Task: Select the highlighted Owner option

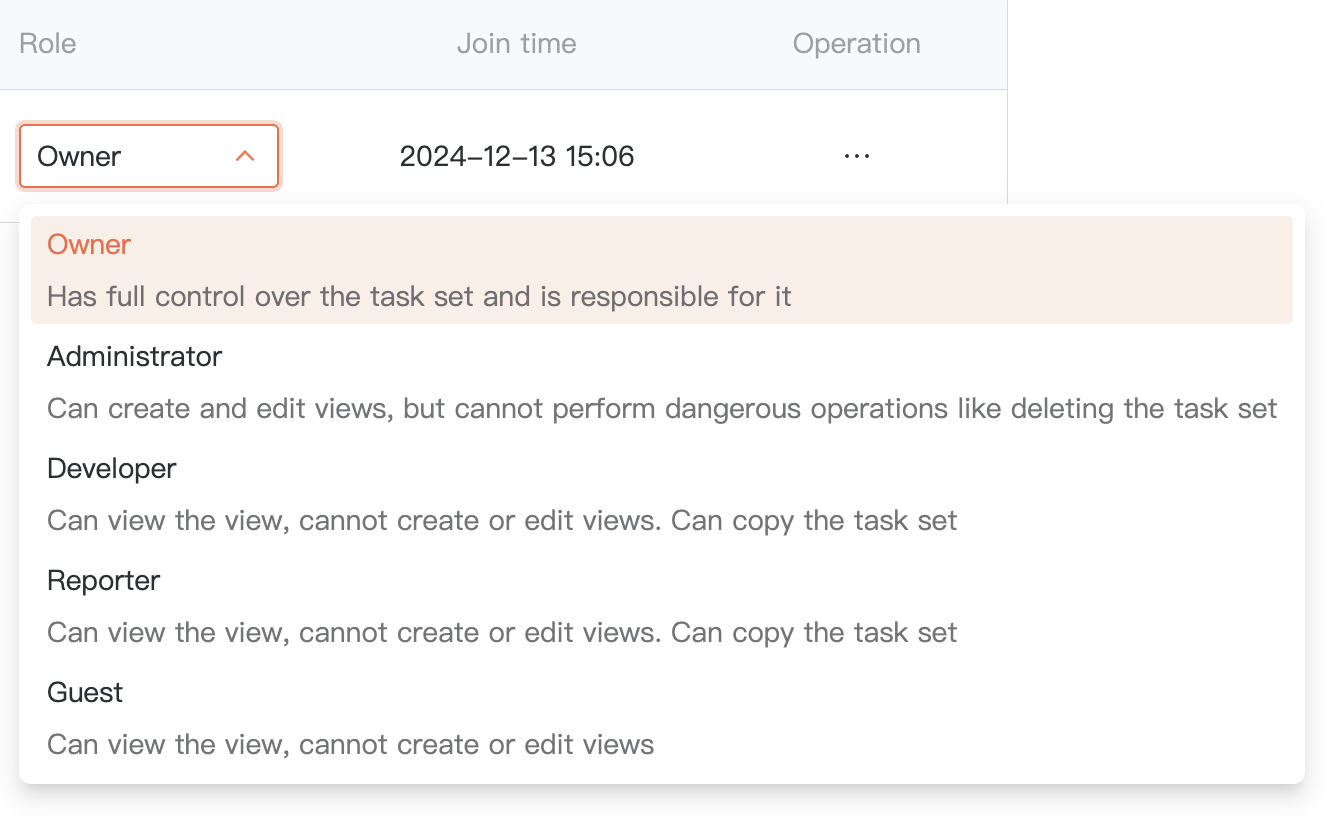Action: click(x=89, y=245)
